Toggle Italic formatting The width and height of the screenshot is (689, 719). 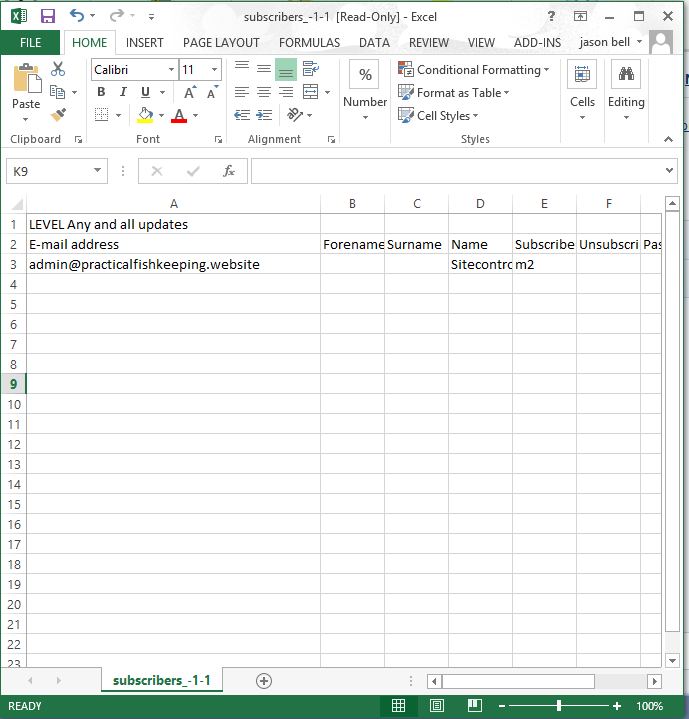[x=122, y=92]
